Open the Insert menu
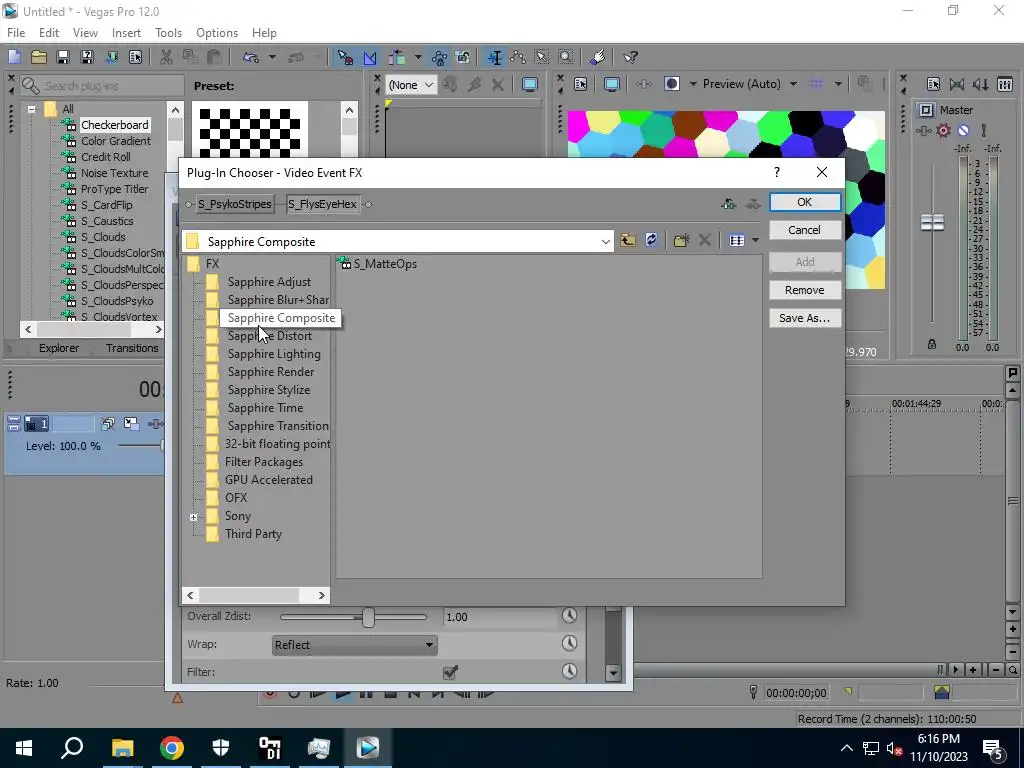 (126, 33)
